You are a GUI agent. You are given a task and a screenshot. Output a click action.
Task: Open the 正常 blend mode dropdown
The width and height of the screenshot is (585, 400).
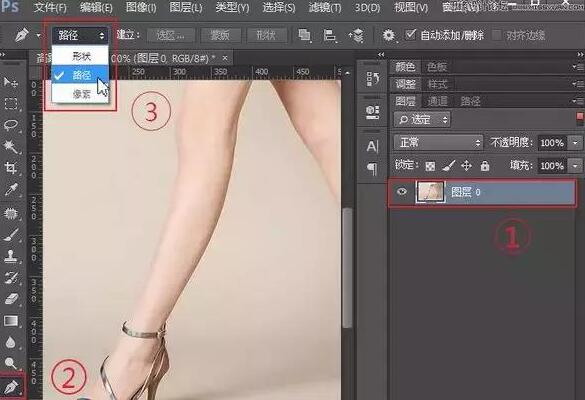438,143
